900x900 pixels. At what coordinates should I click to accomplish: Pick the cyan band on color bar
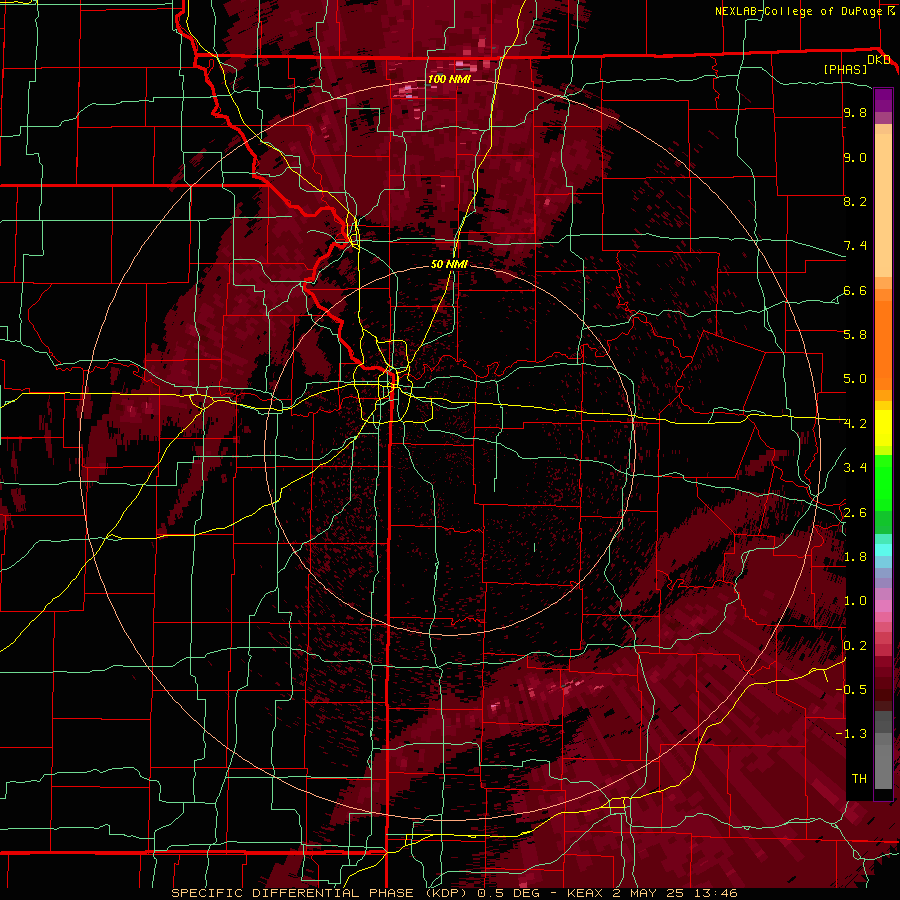pos(883,550)
